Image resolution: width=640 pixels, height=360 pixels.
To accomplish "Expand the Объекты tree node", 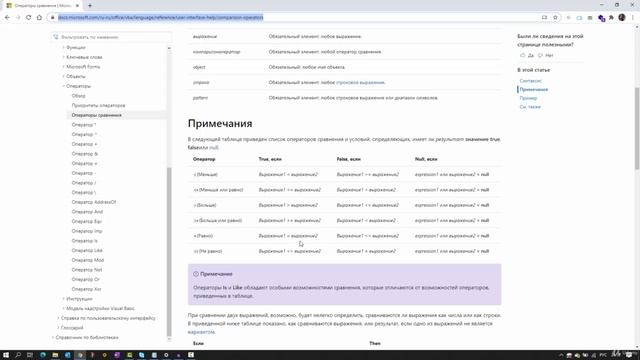I will pos(63,76).
